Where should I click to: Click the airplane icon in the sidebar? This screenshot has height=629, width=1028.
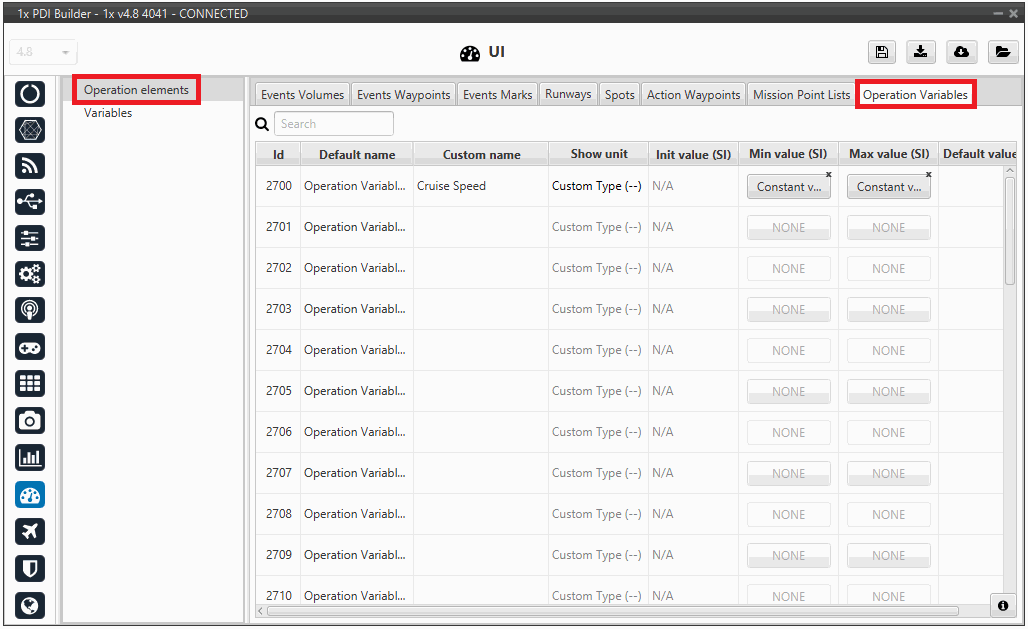(x=30, y=531)
